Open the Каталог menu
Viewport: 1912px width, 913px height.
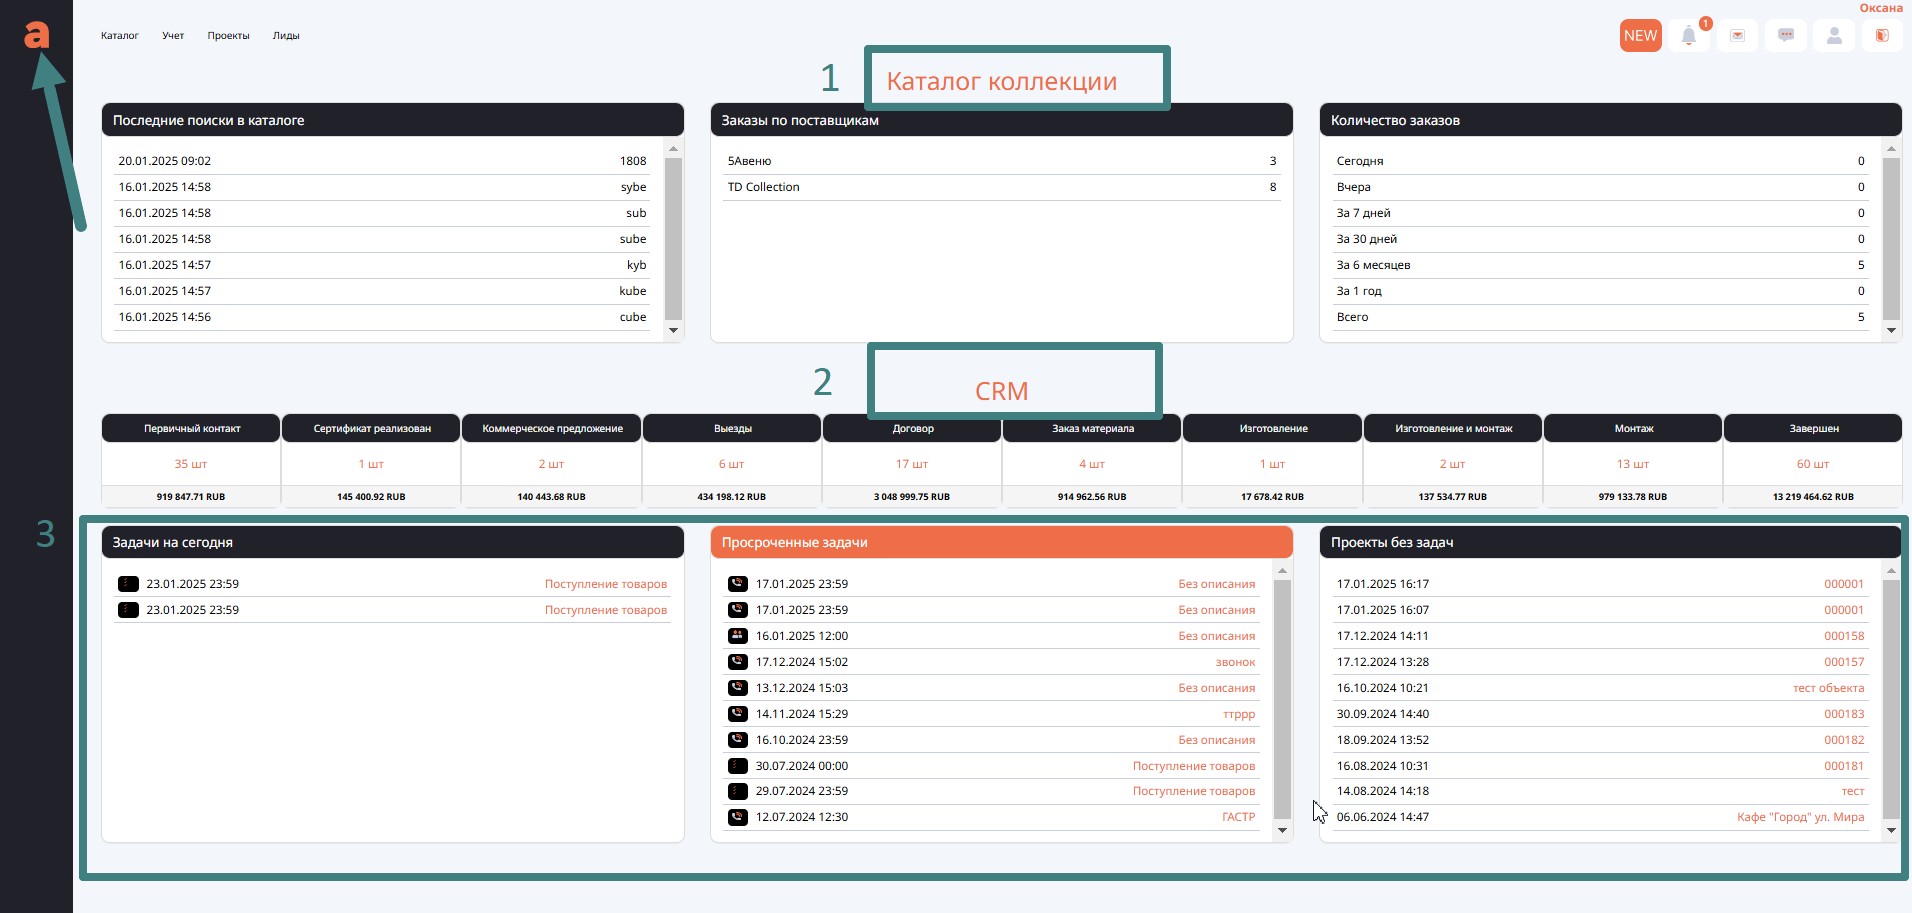120,36
